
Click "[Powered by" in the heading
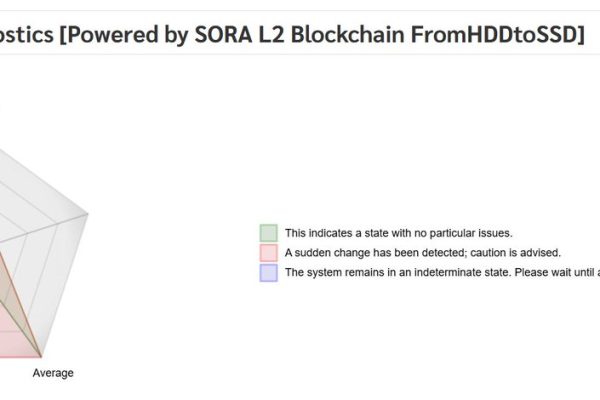(x=124, y=34)
